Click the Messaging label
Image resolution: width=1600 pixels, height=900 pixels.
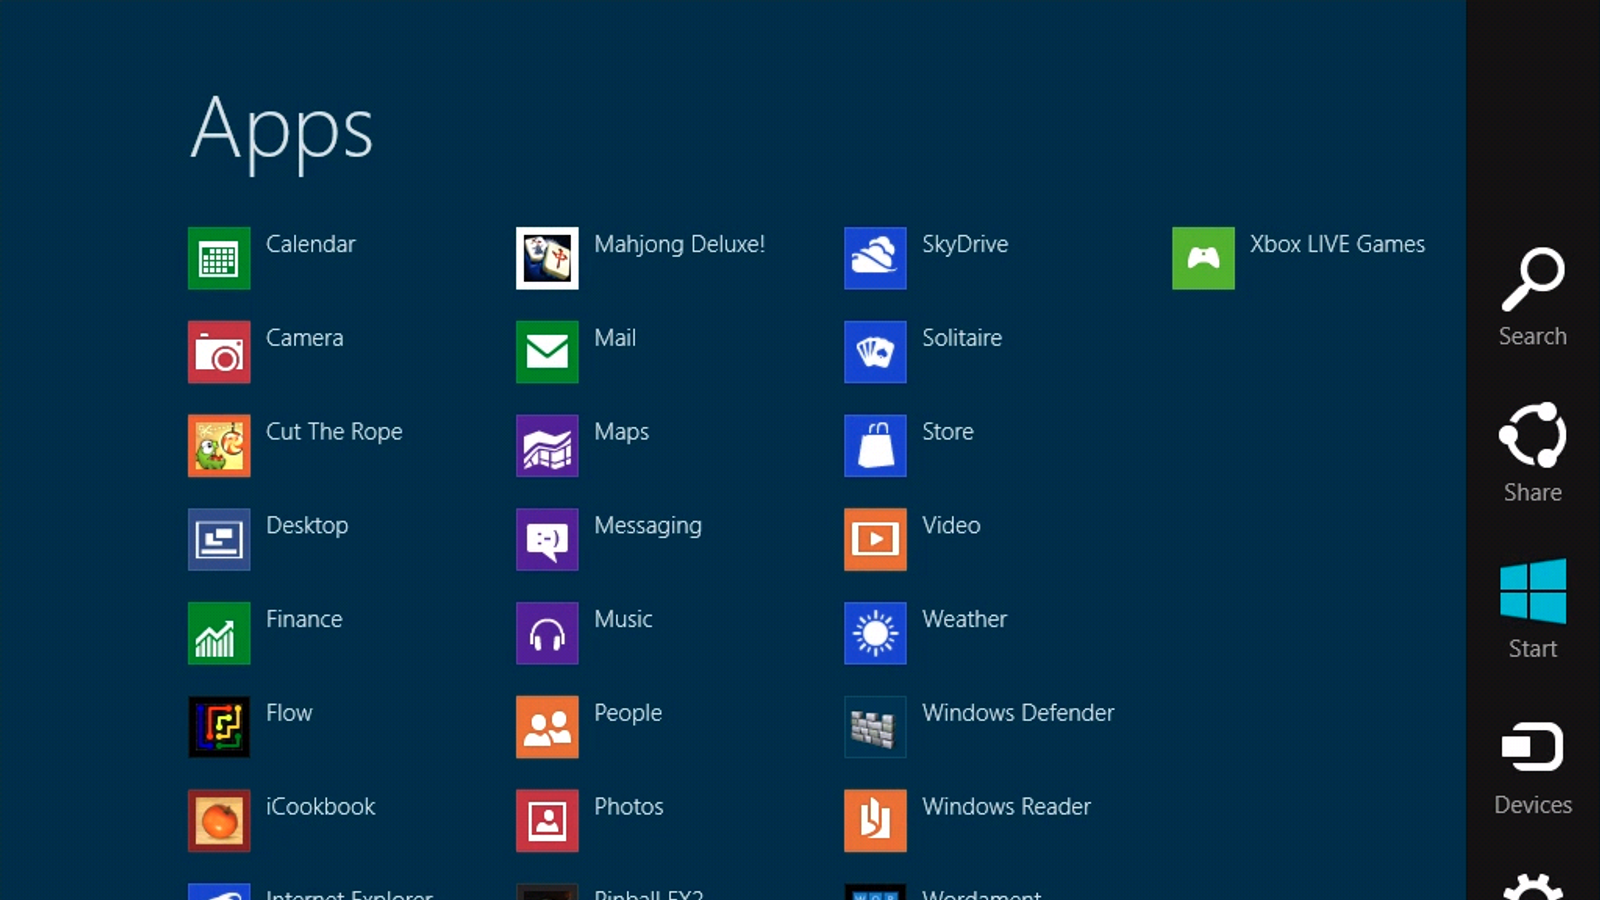point(648,526)
